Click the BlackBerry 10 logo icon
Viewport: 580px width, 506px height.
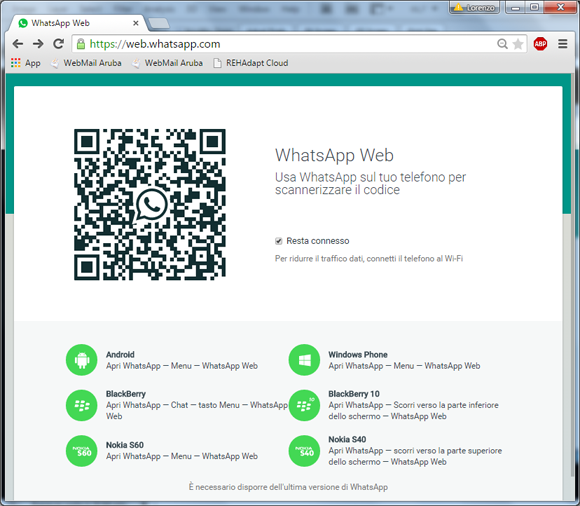304,405
